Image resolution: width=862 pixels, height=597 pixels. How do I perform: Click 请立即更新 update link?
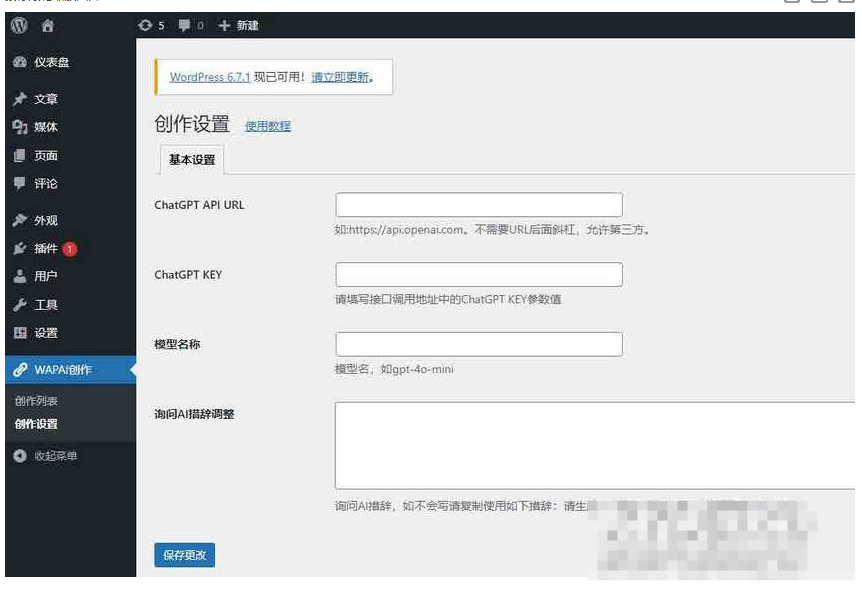tap(340, 77)
